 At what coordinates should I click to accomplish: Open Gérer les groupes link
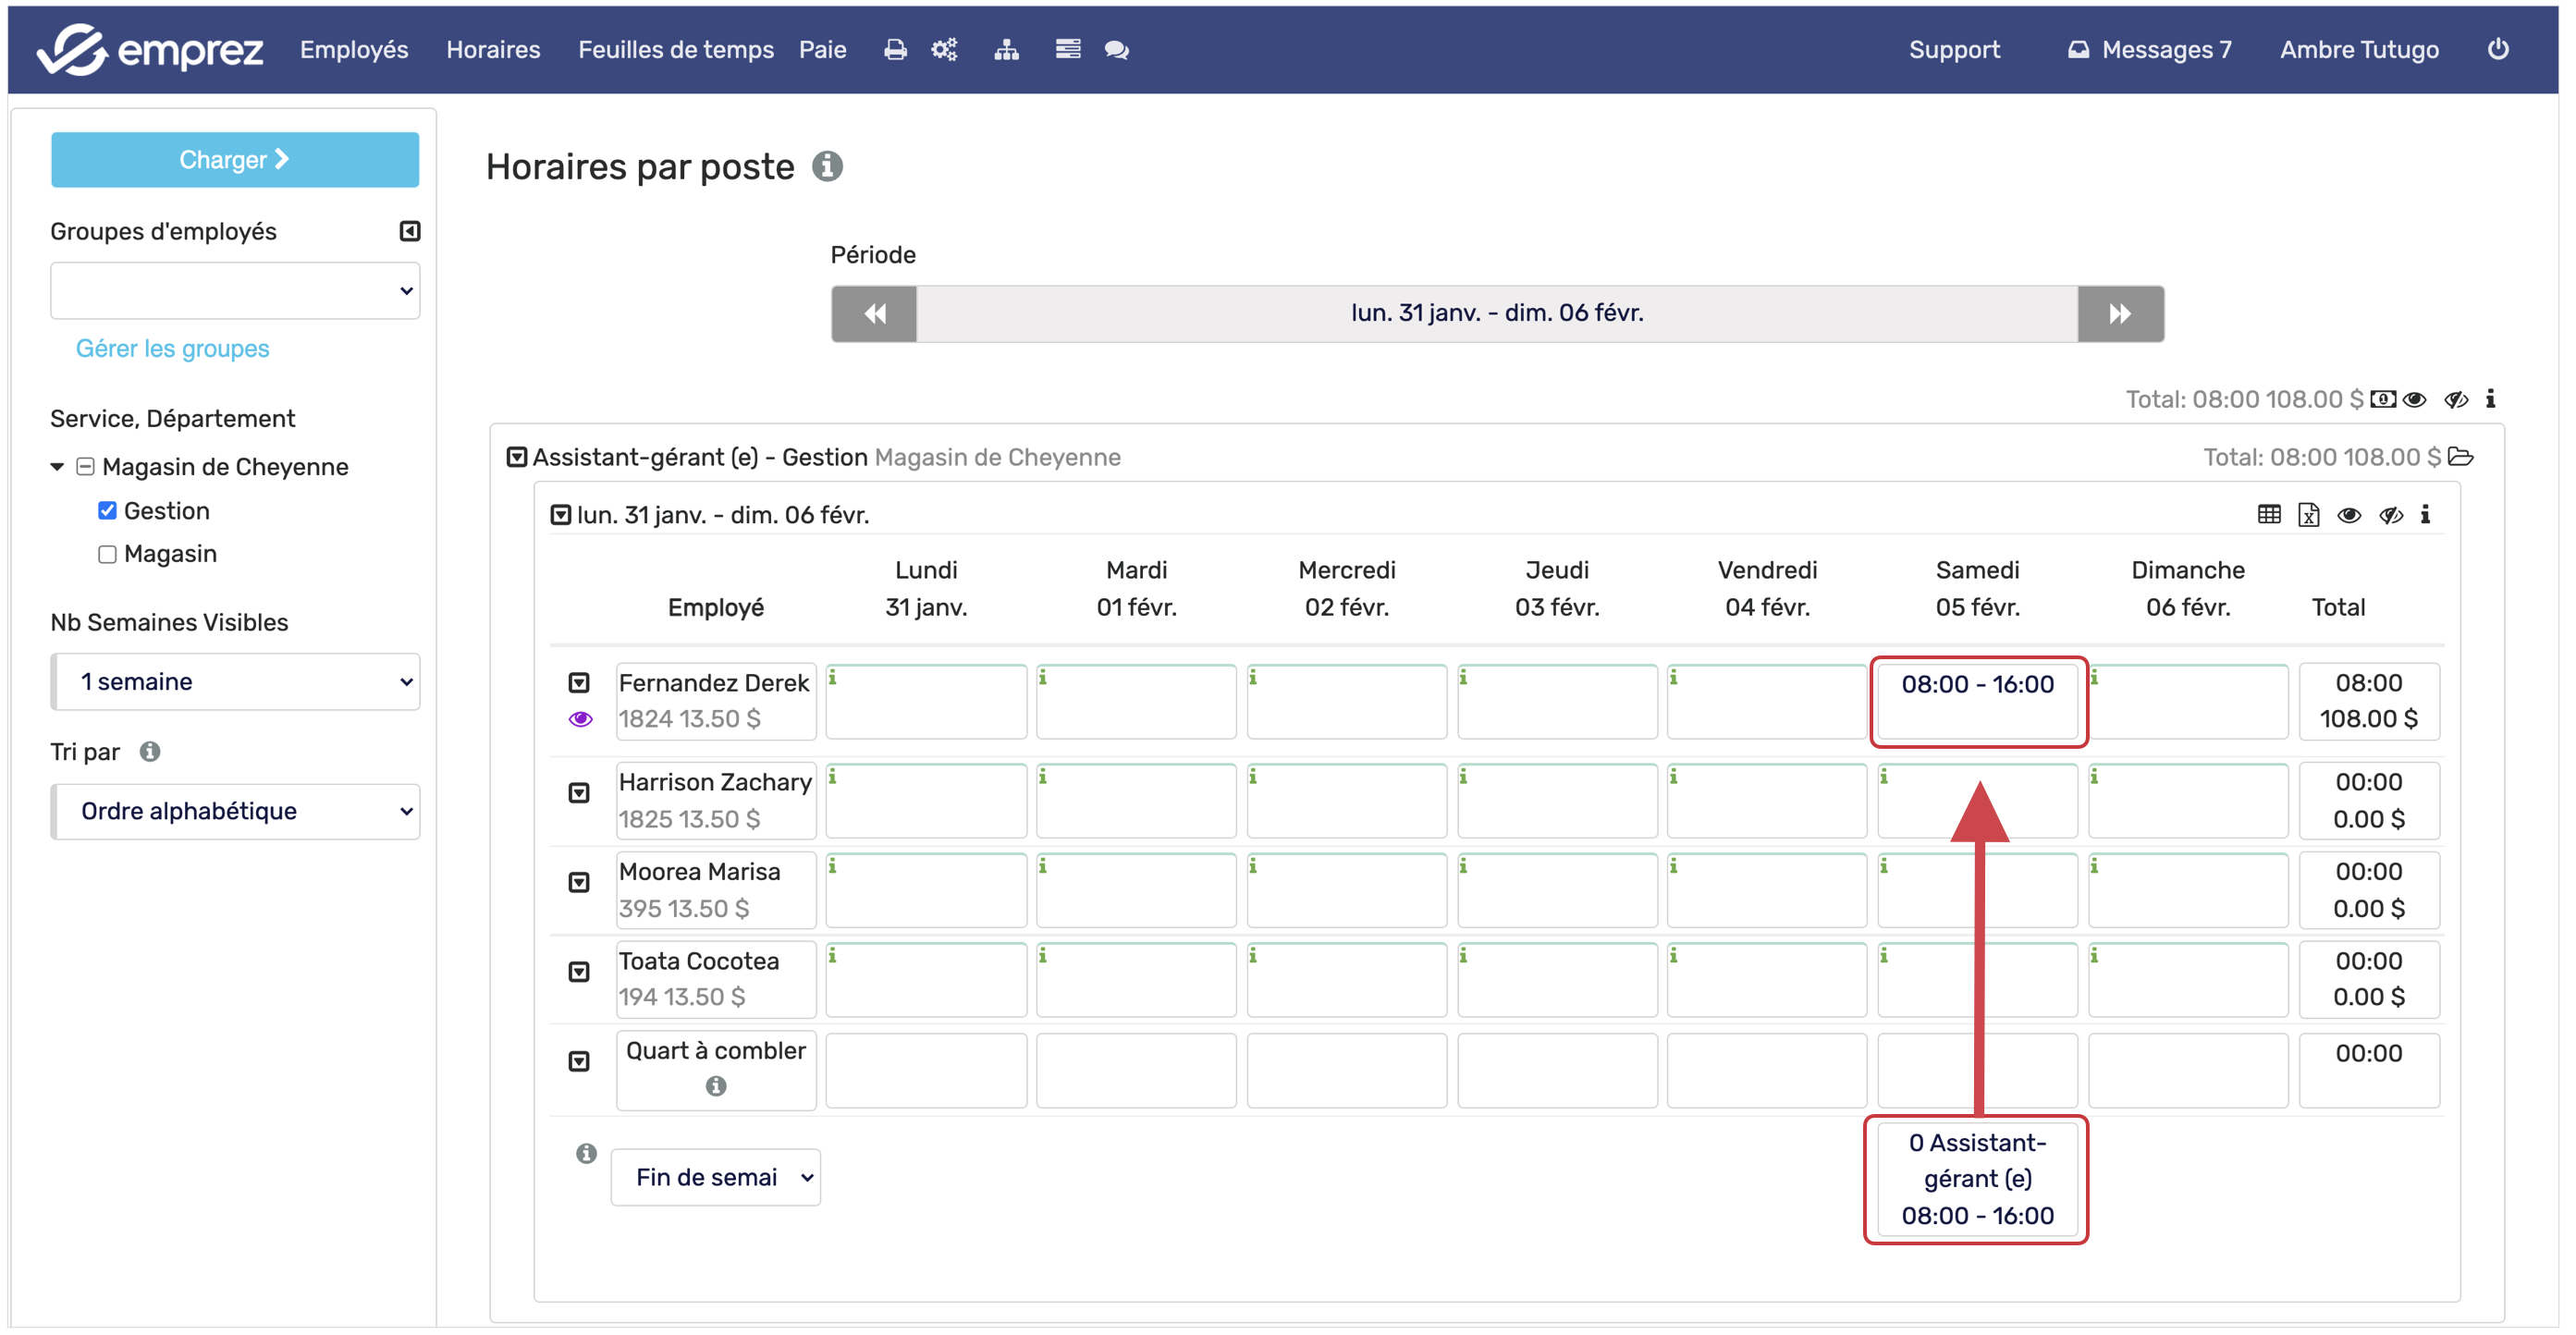(172, 349)
